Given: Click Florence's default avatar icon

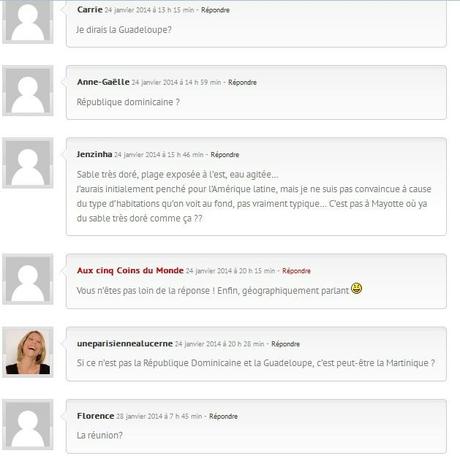Looking at the screenshot, I should 28,424.
